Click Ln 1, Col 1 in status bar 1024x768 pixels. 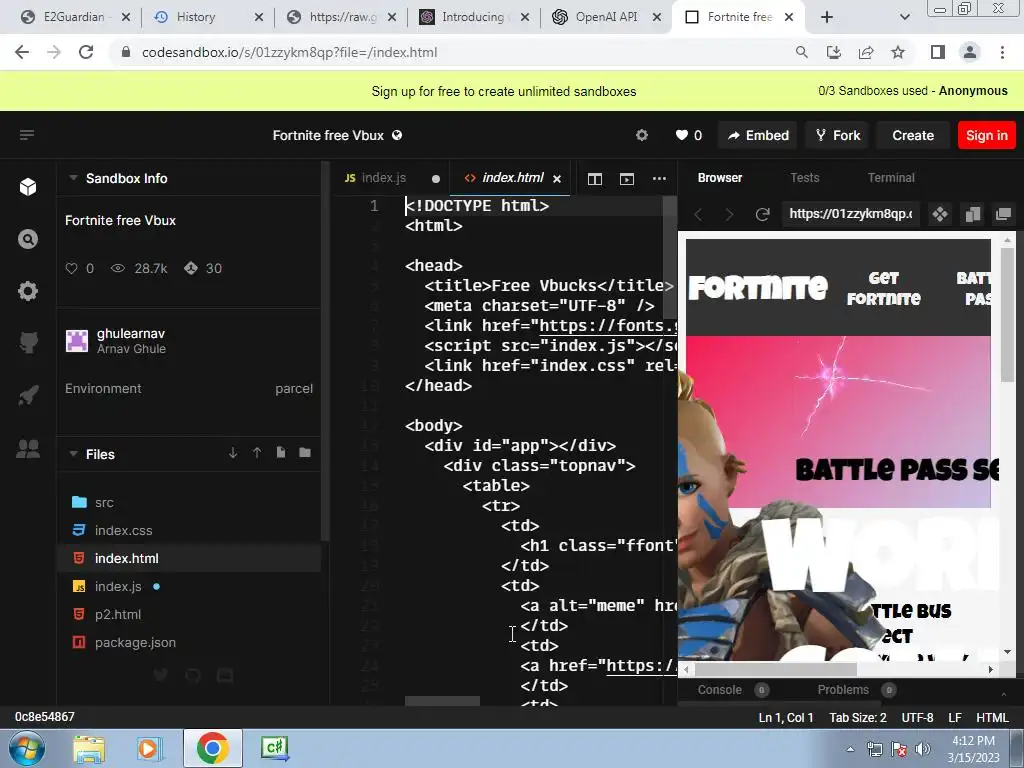[786, 718]
